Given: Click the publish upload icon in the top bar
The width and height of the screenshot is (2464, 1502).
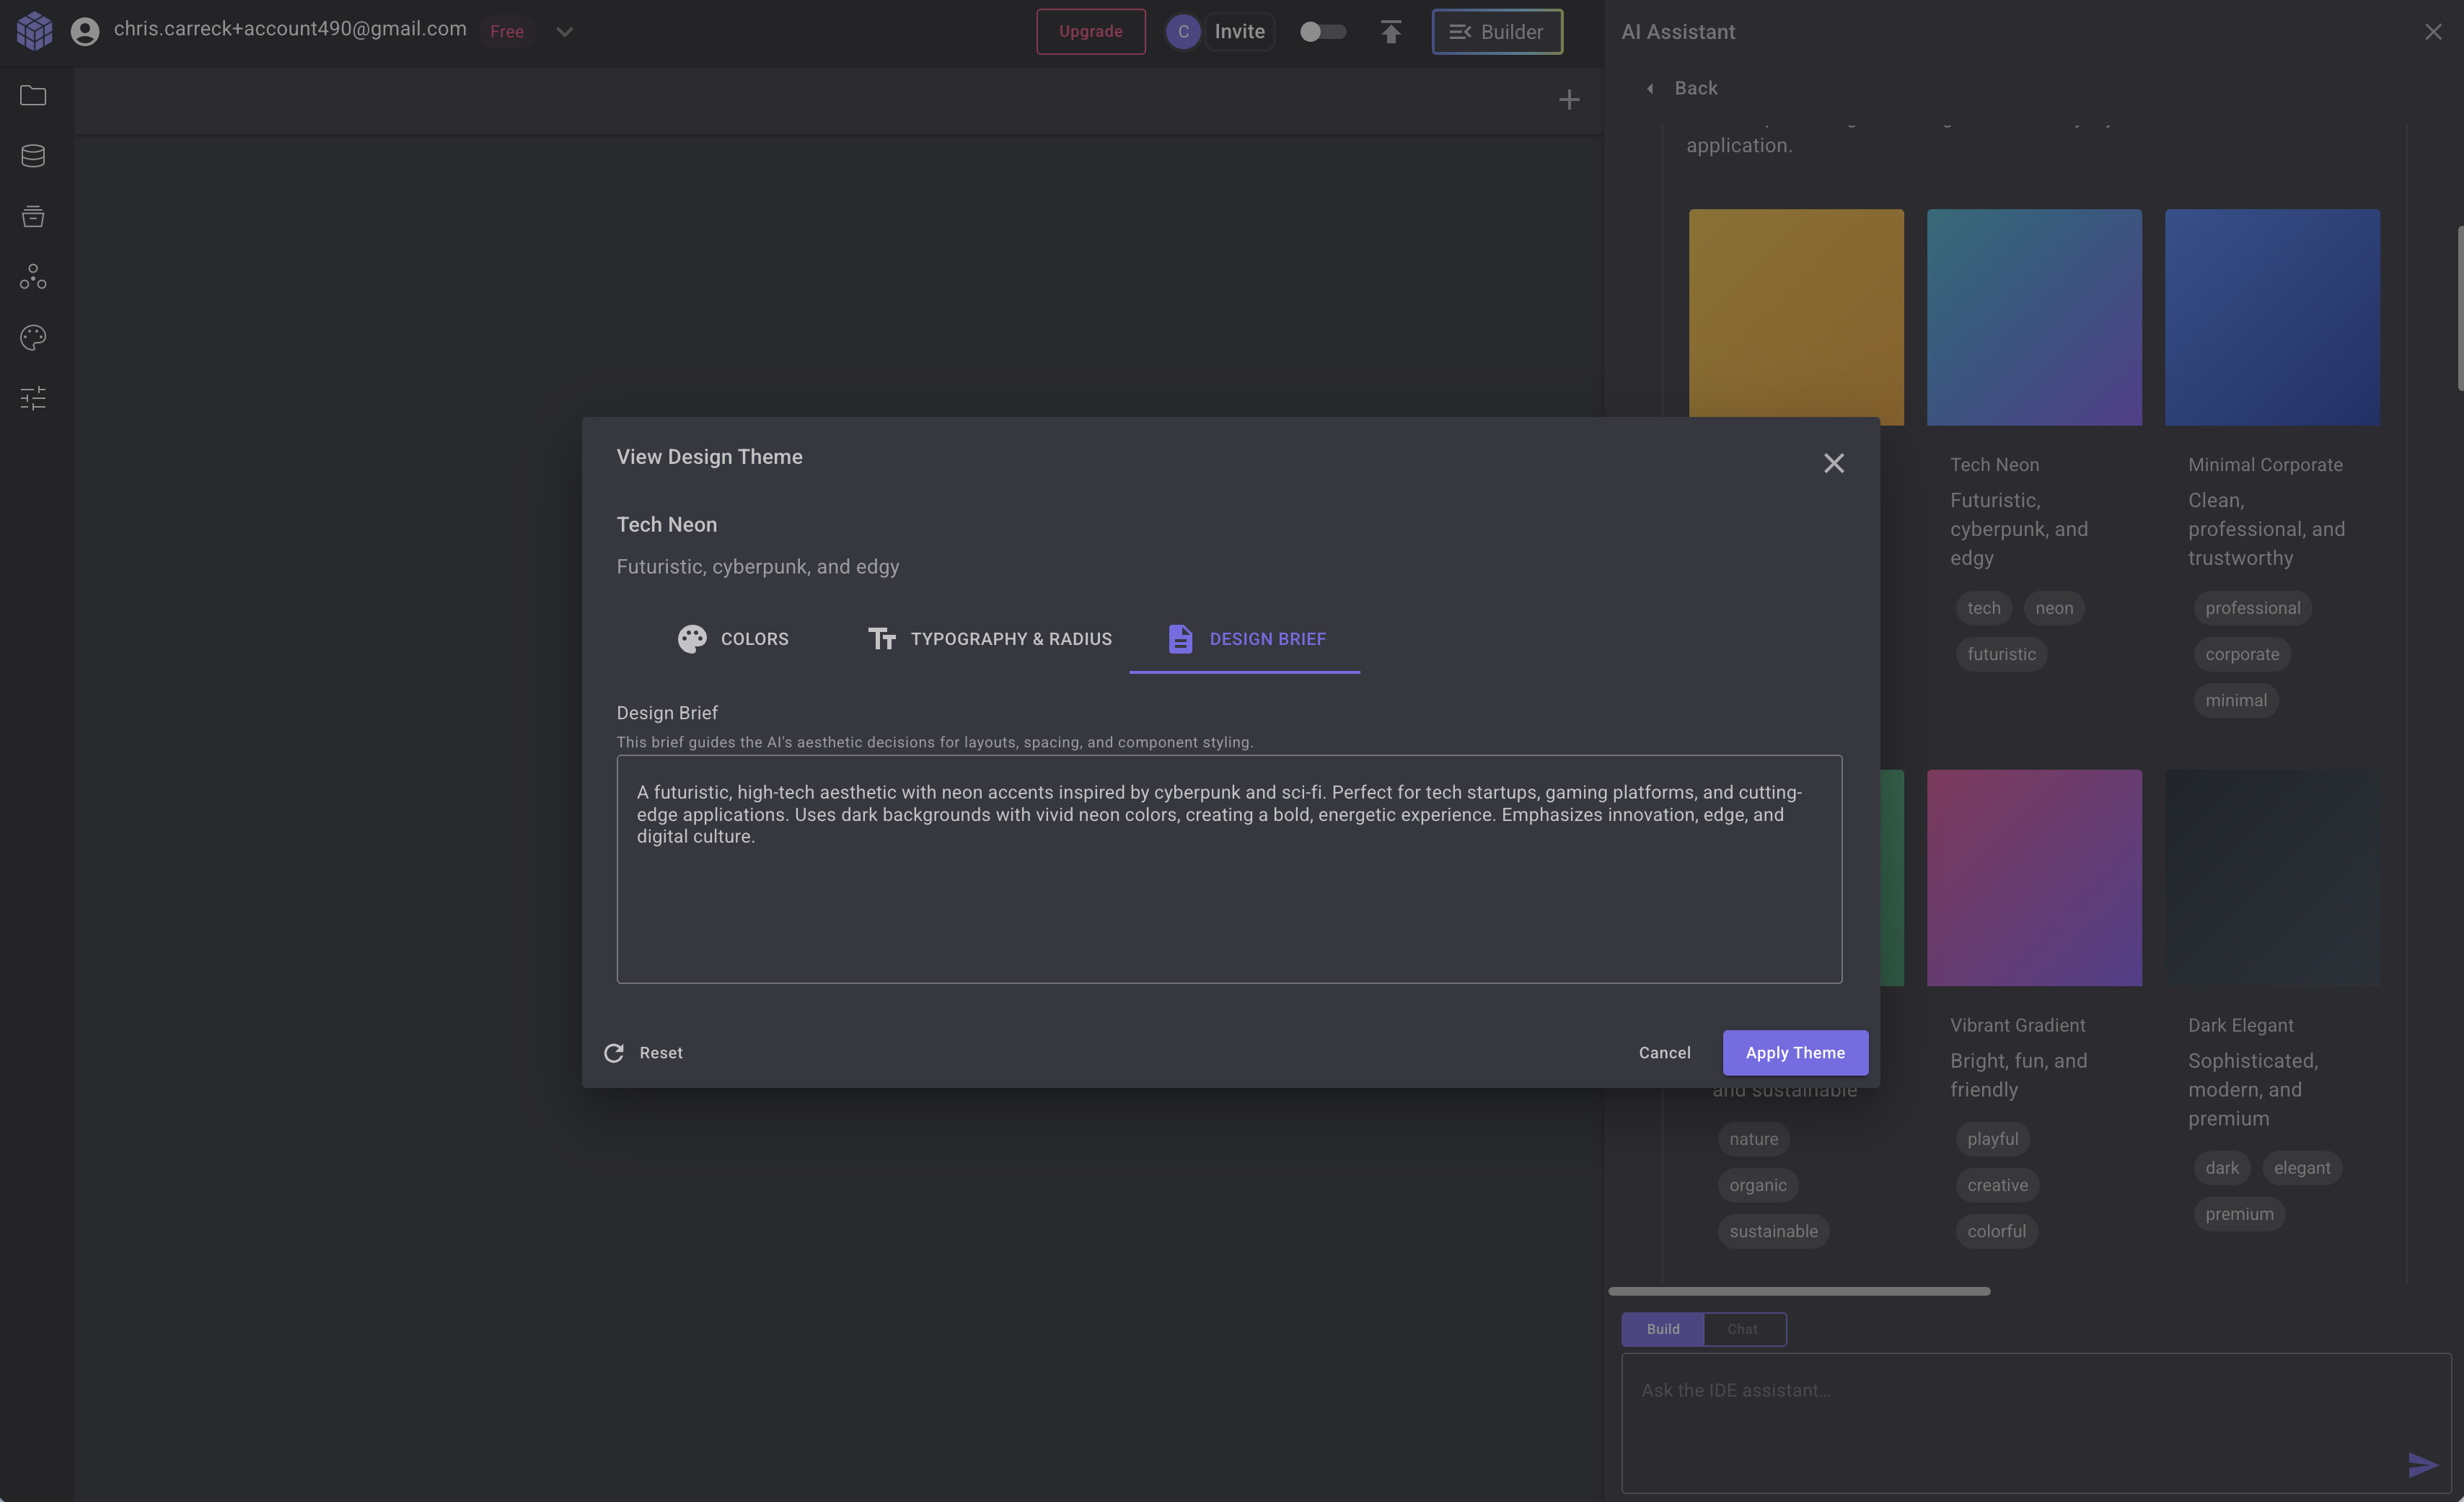Looking at the screenshot, I should coord(1391,31).
